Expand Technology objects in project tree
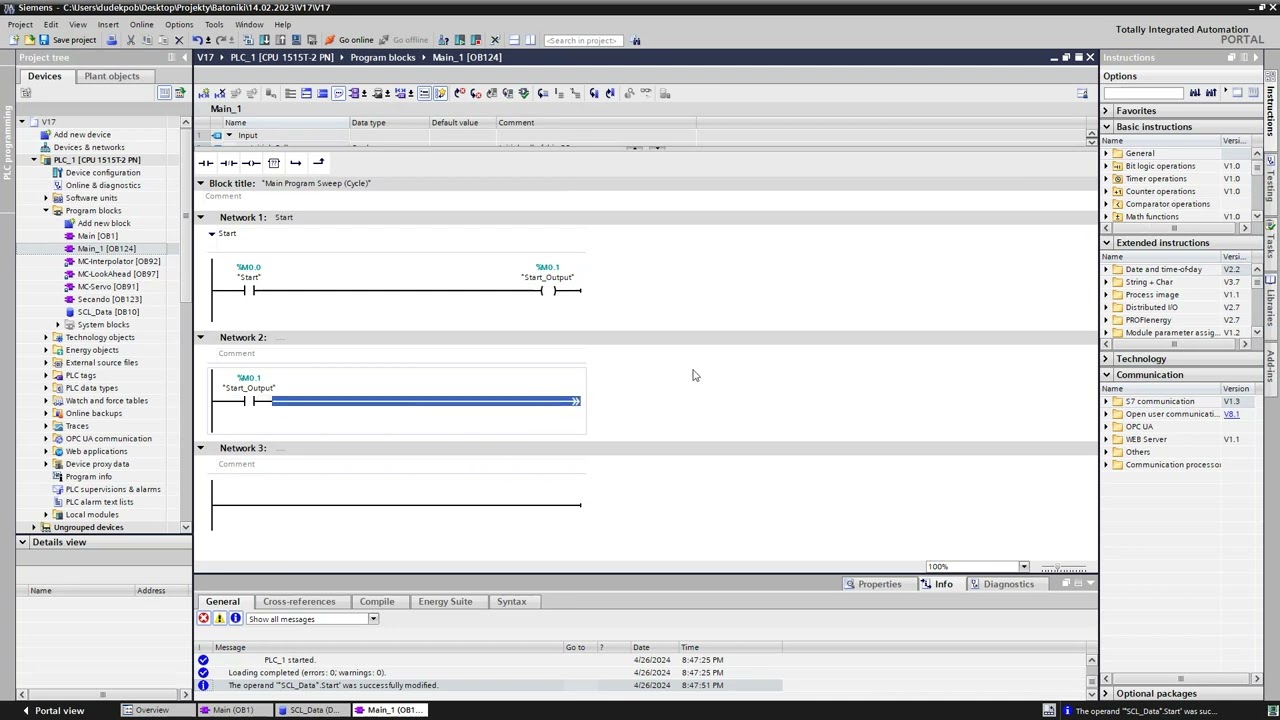This screenshot has width=1280, height=720. (x=45, y=337)
